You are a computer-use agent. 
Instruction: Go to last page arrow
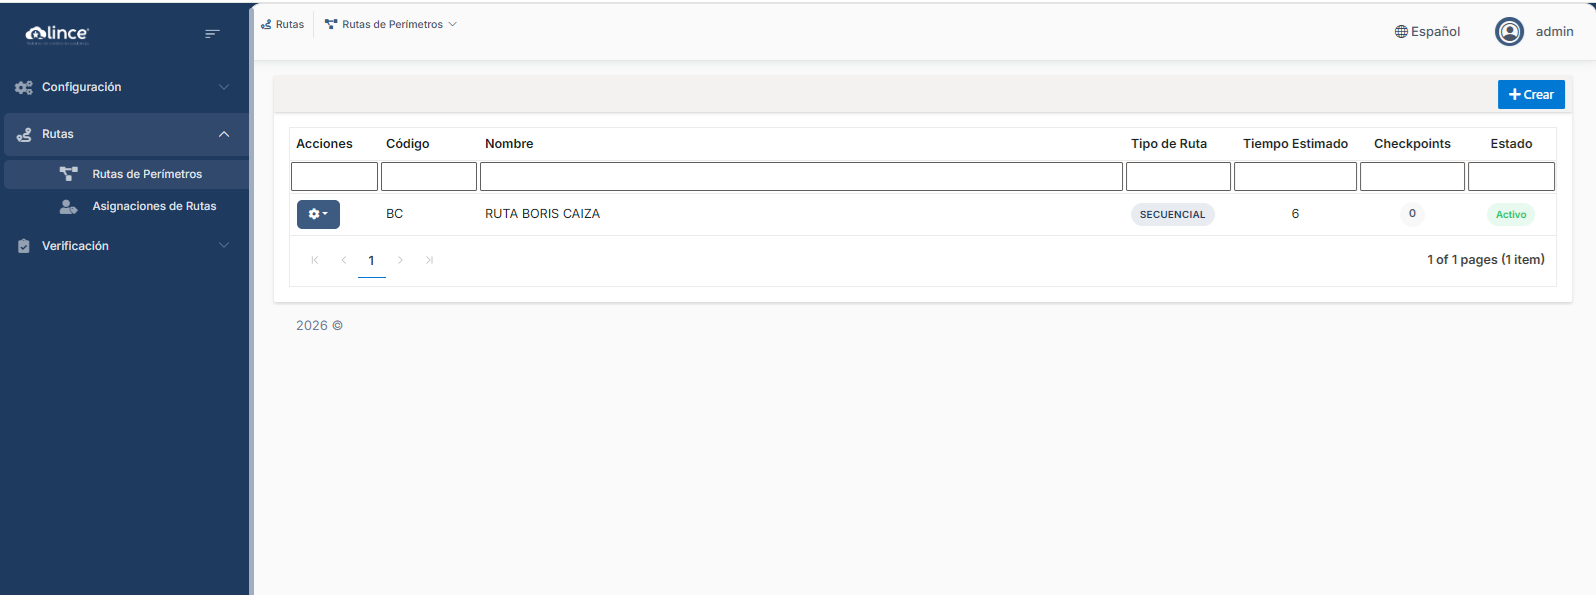coord(429,260)
